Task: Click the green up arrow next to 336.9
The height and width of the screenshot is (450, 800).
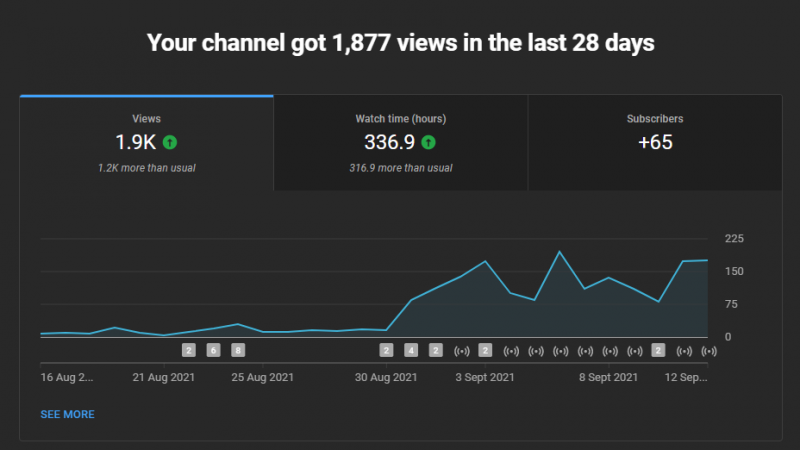Action: point(428,142)
